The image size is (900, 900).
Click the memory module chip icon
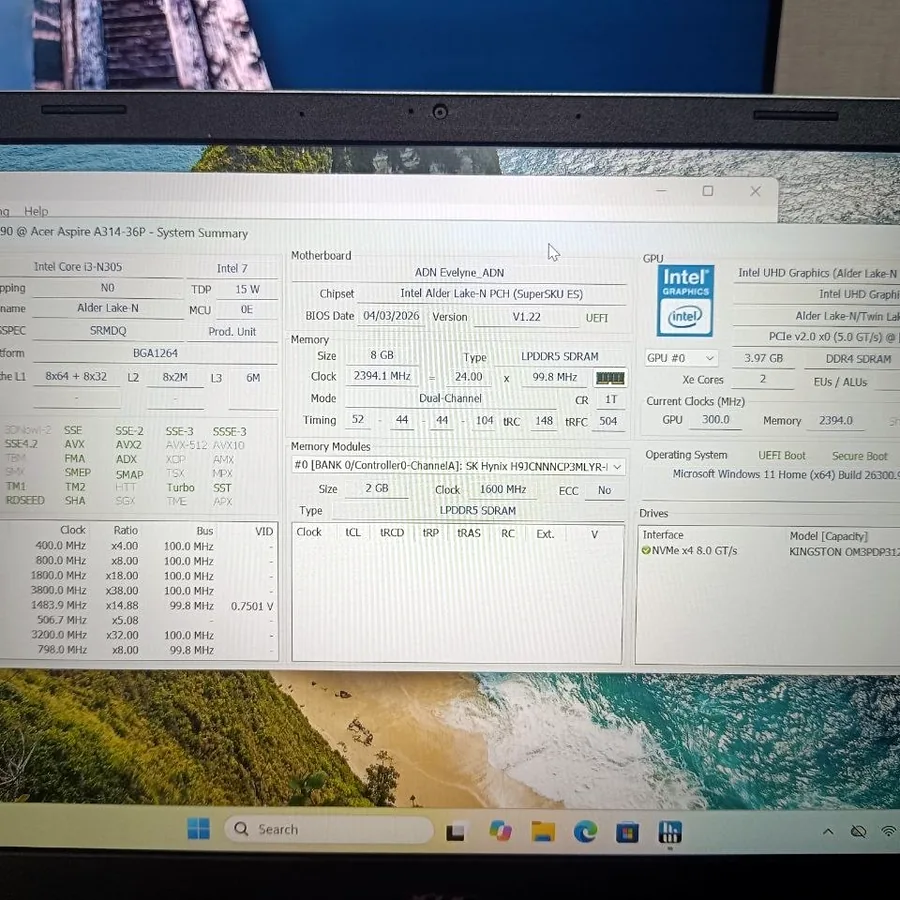click(610, 378)
